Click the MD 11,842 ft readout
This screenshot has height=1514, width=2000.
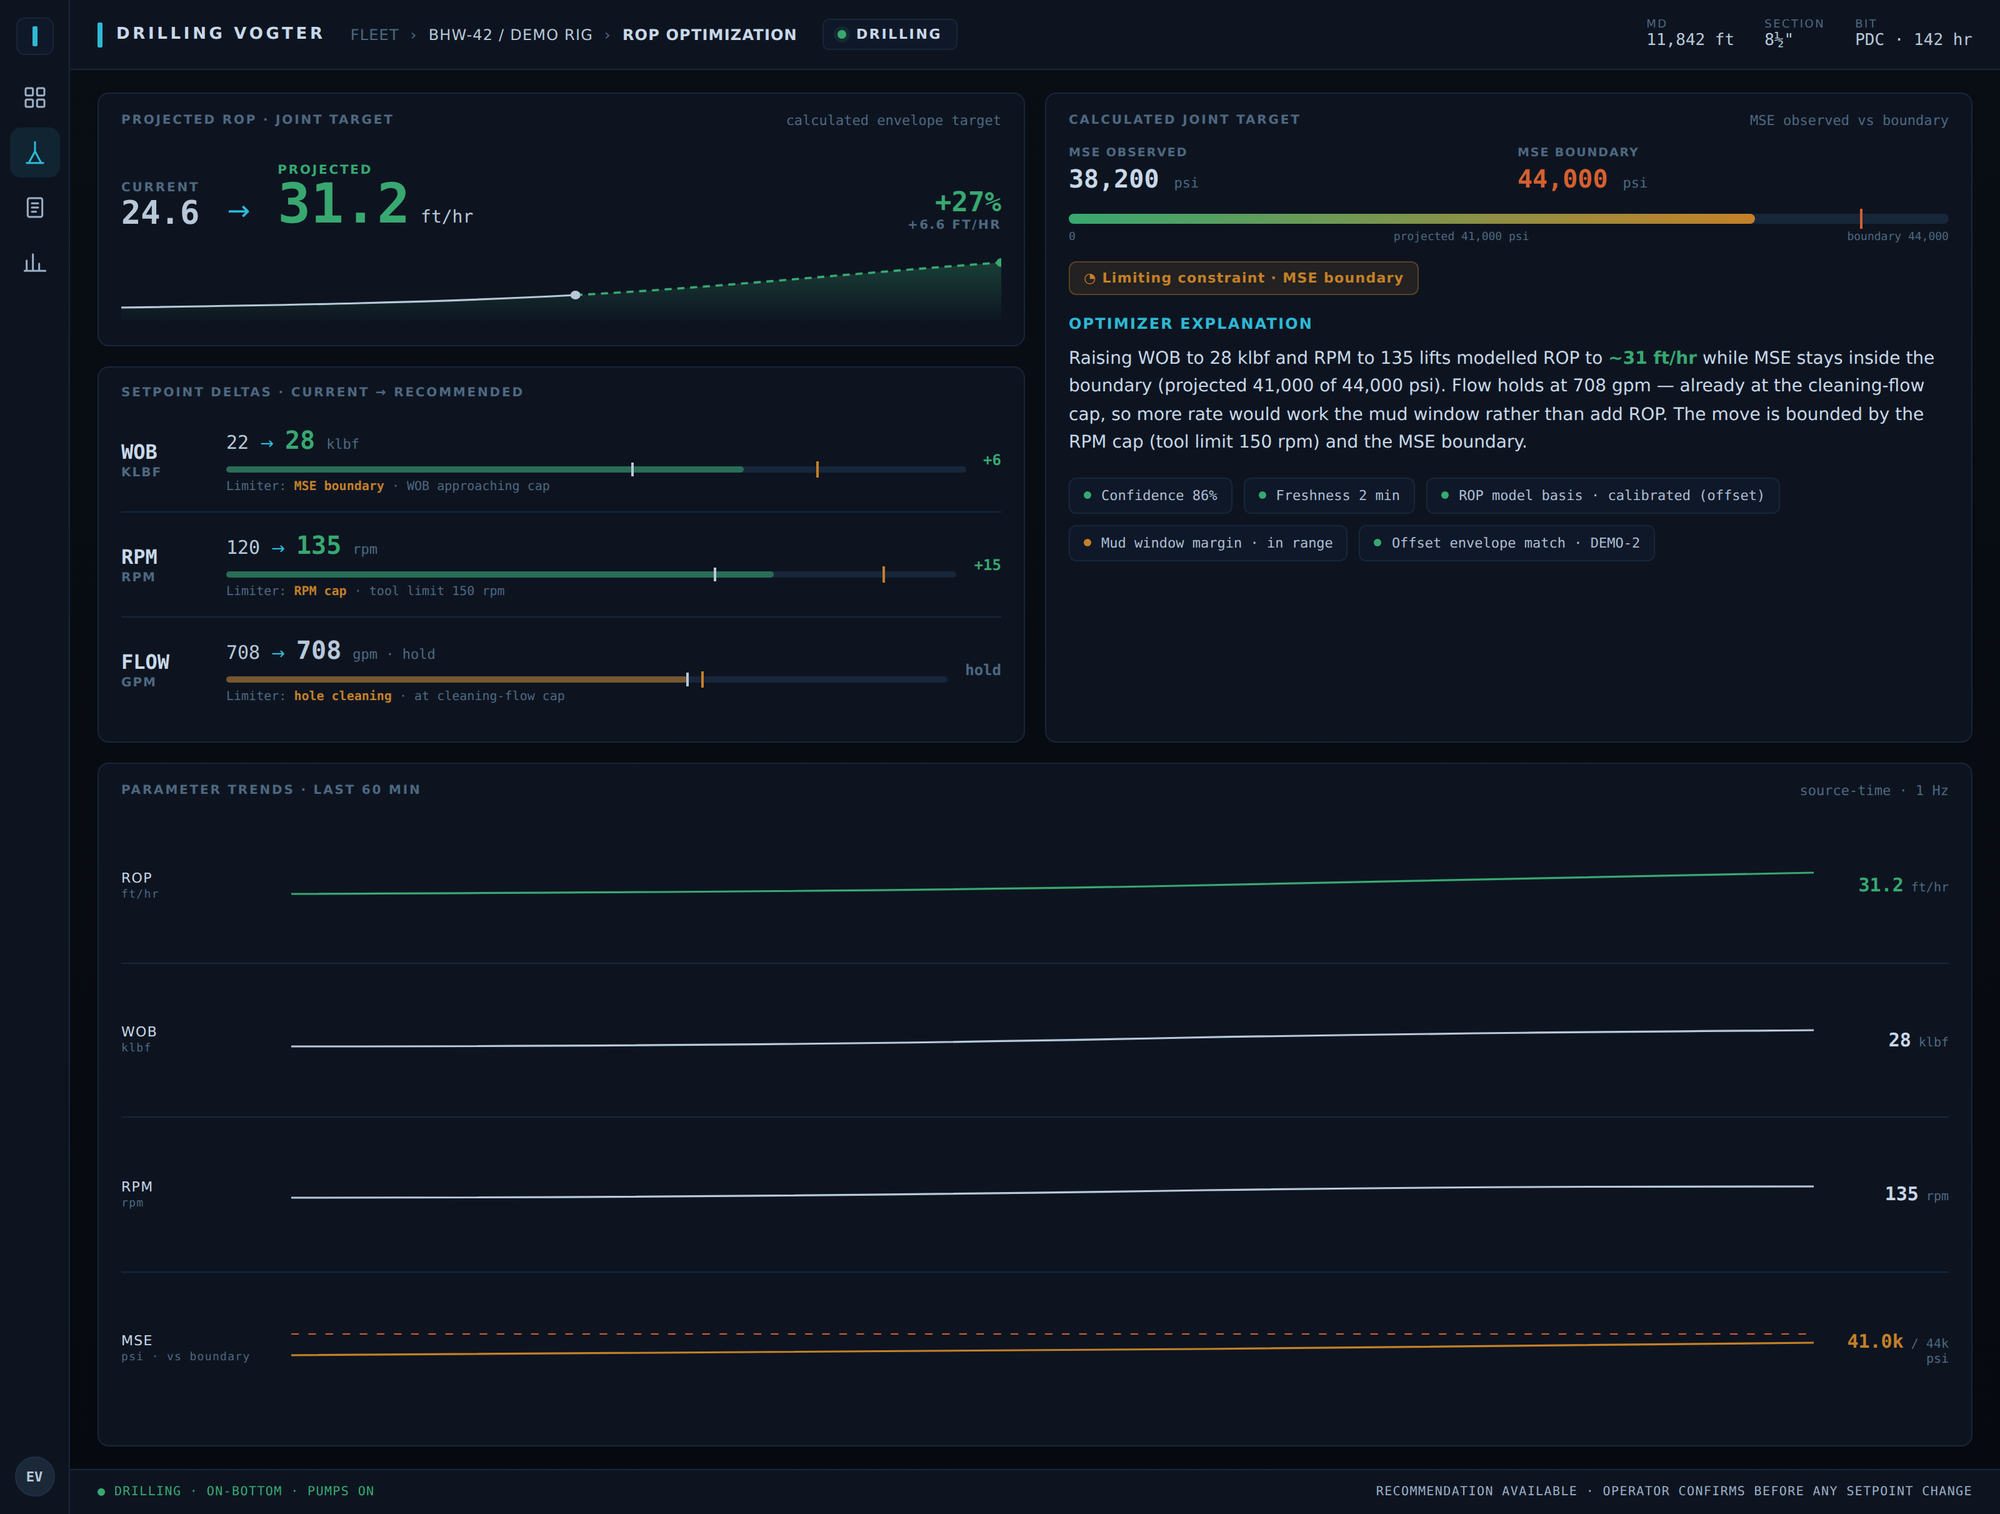[x=1690, y=33]
